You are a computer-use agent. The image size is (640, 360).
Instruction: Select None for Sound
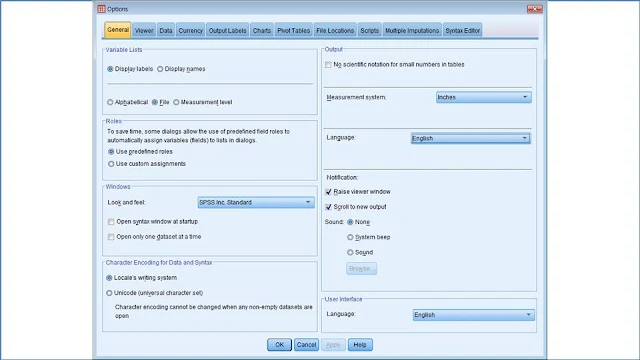tap(350, 222)
